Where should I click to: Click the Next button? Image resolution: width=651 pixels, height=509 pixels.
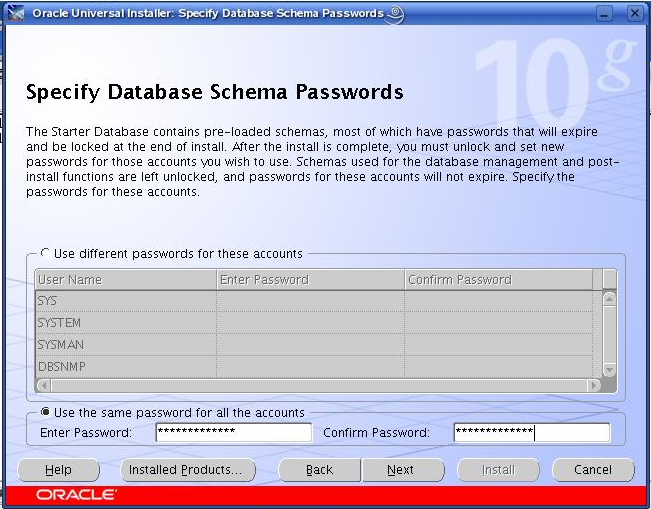coord(400,470)
